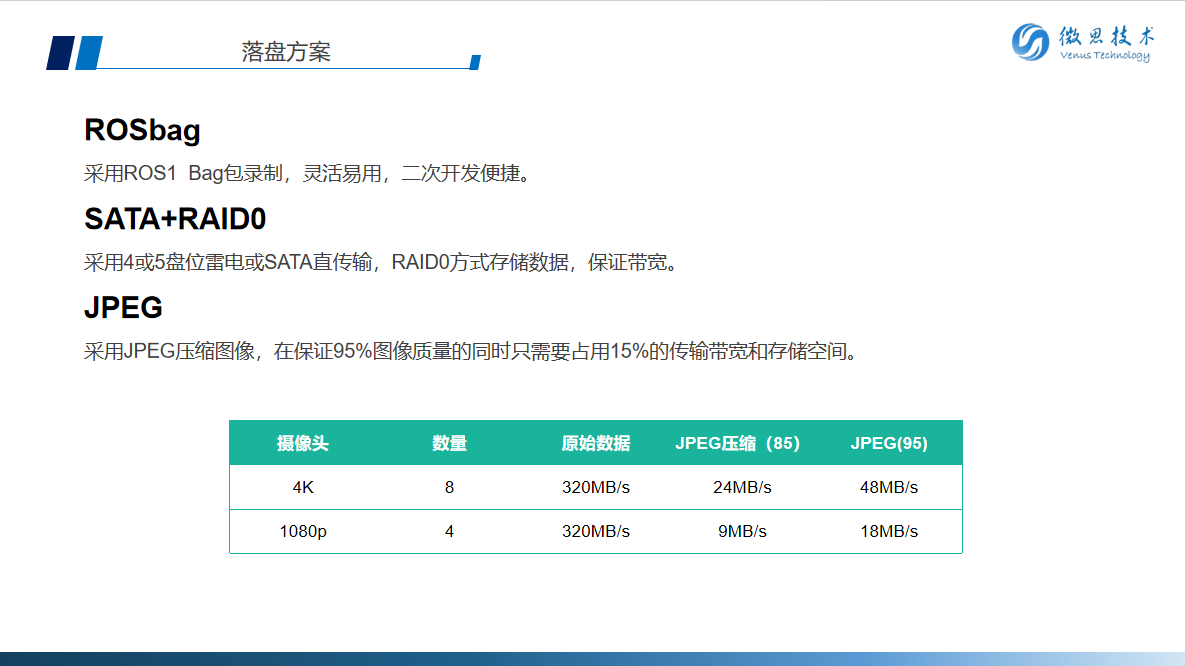Image resolution: width=1185 pixels, height=666 pixels.
Task: Click the JPEG(95) column header
Action: coord(888,443)
